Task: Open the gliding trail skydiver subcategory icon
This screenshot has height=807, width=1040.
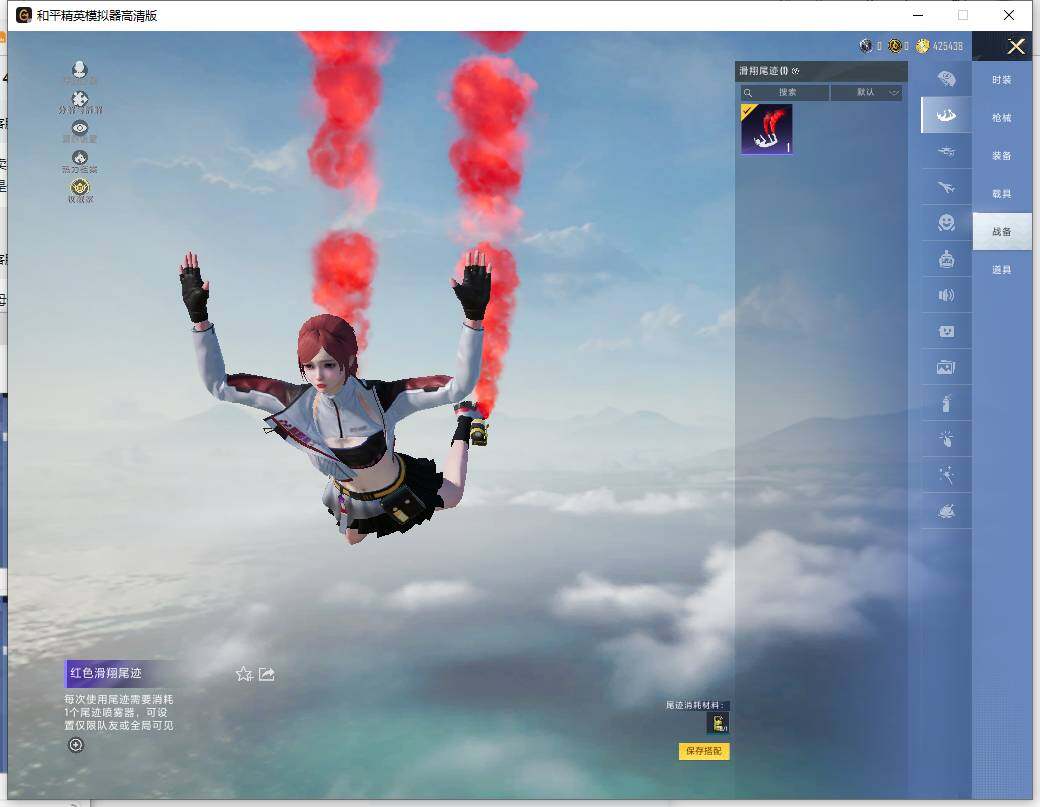Action: pos(946,115)
